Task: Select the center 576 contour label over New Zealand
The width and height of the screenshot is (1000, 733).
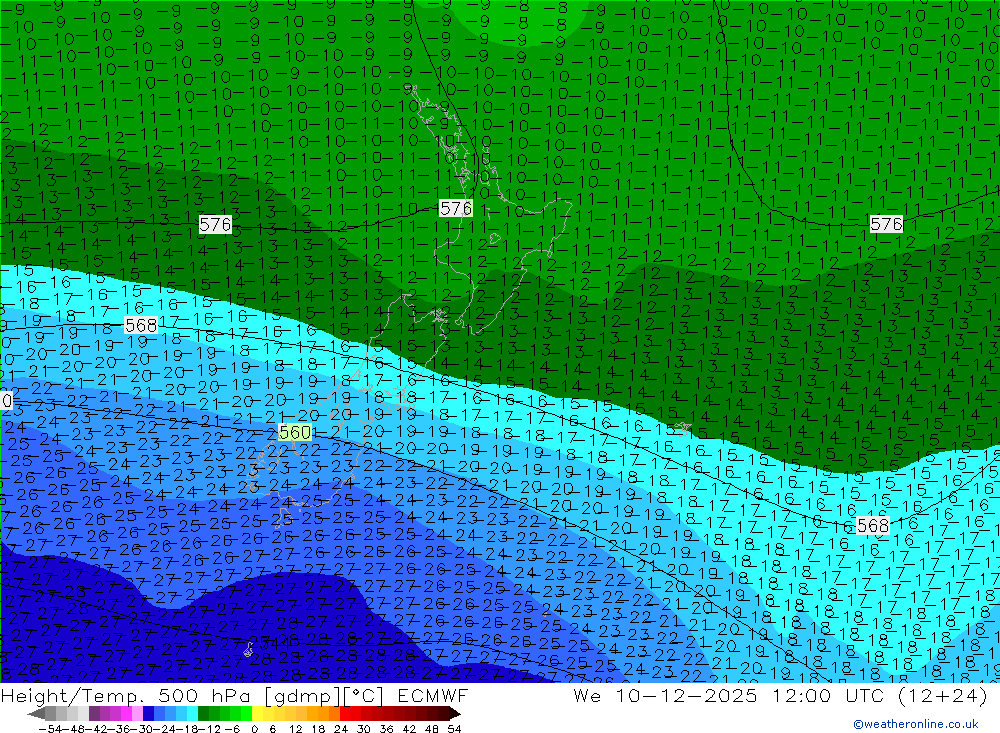Action: [456, 208]
